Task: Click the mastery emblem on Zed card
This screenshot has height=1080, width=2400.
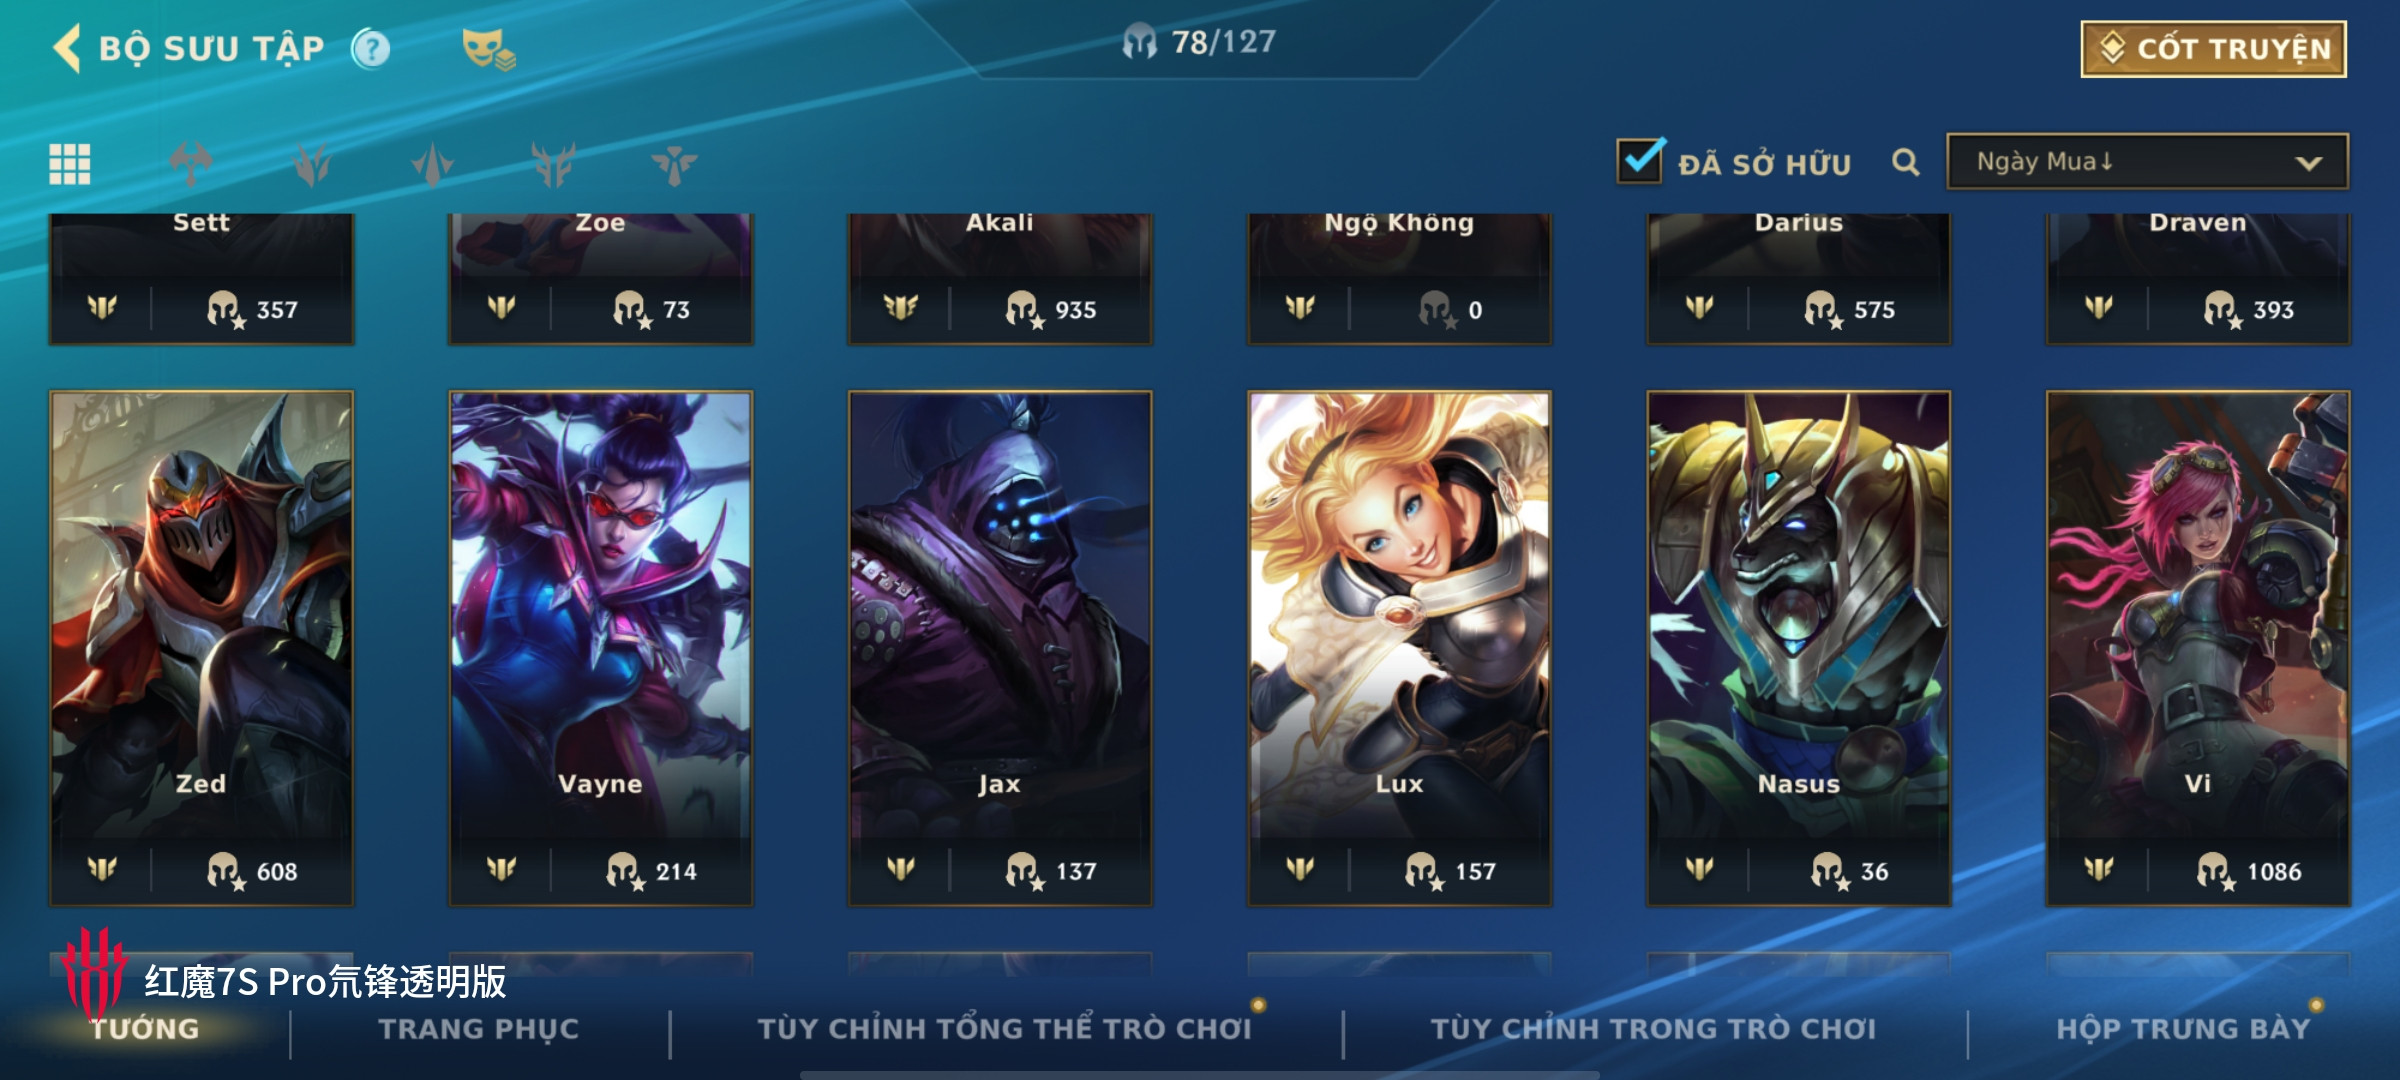Action: (102, 869)
